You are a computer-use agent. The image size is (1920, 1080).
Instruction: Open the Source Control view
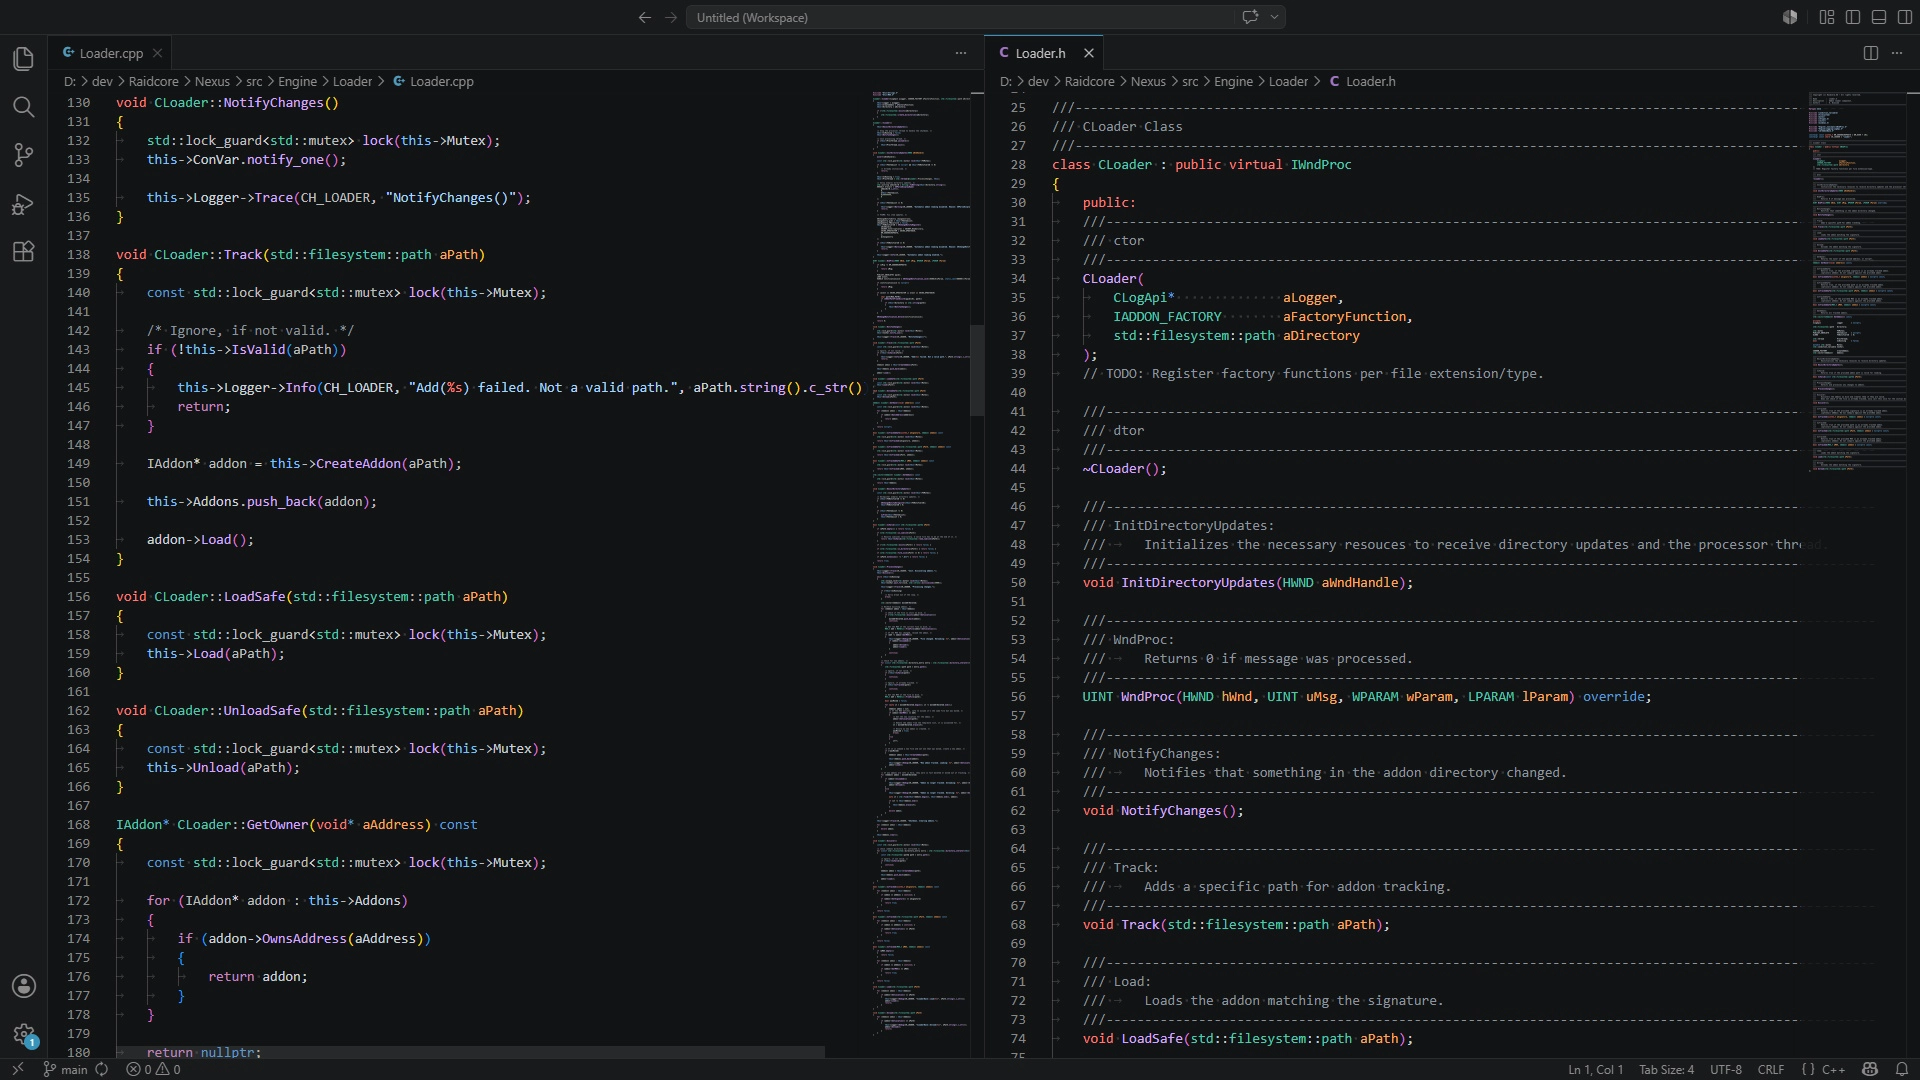tap(24, 155)
